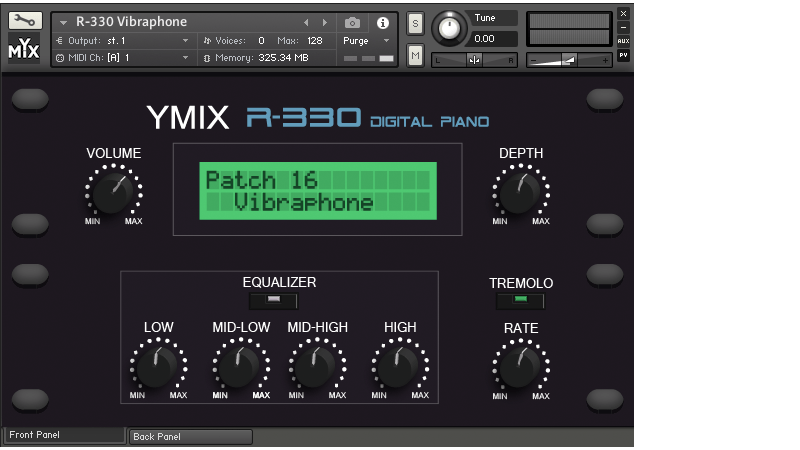Switch to the Back Panel tab
Screen dimensions: 800x450
point(190,437)
